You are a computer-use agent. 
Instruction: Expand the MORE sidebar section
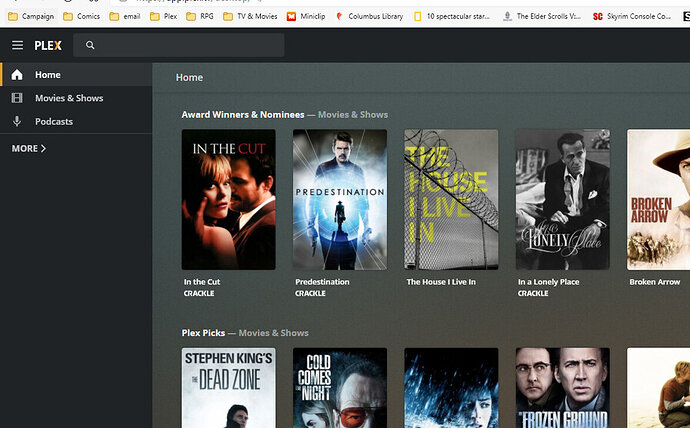(x=29, y=149)
